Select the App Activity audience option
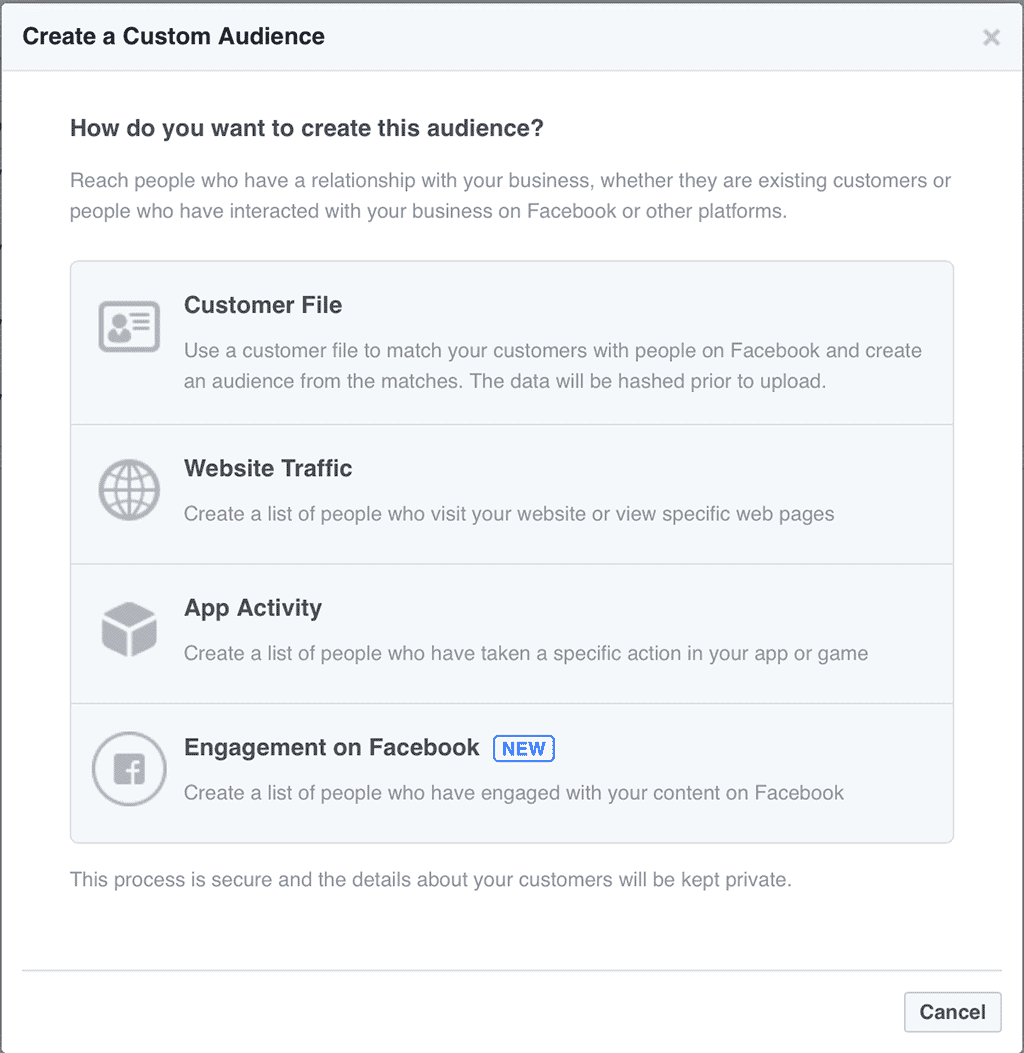This screenshot has width=1024, height=1053. pos(512,630)
